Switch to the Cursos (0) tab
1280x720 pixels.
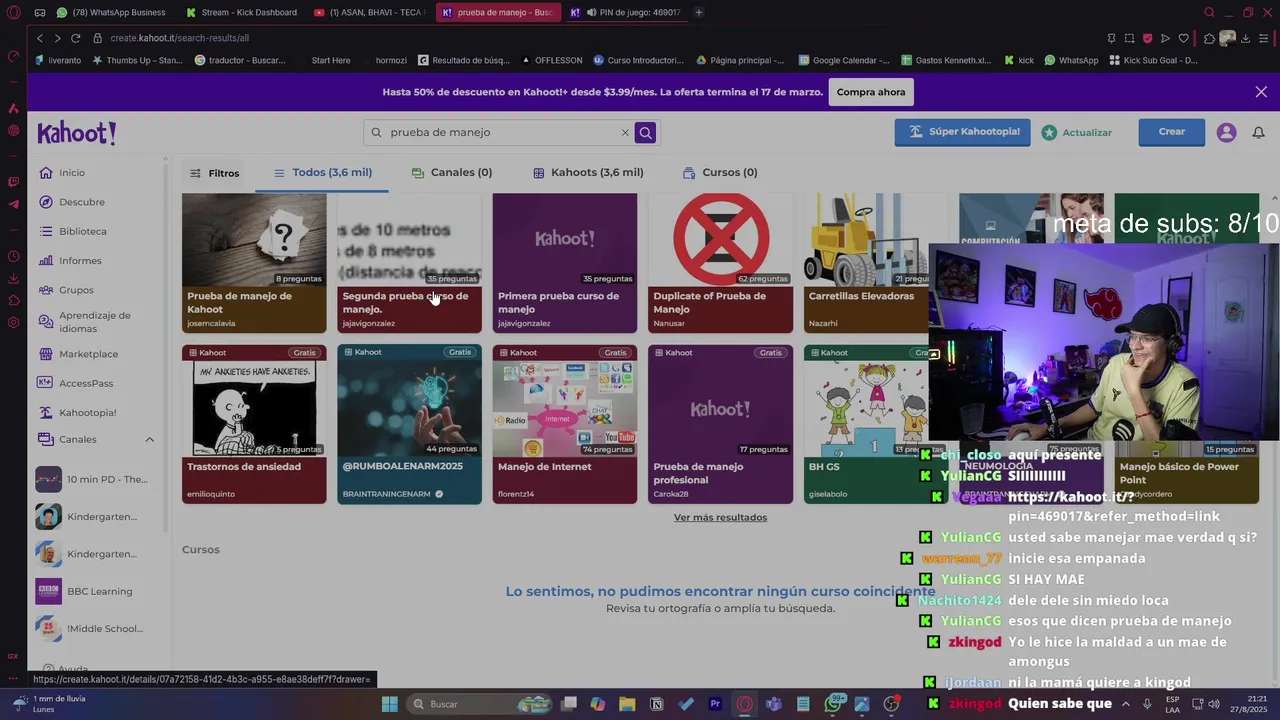720,172
